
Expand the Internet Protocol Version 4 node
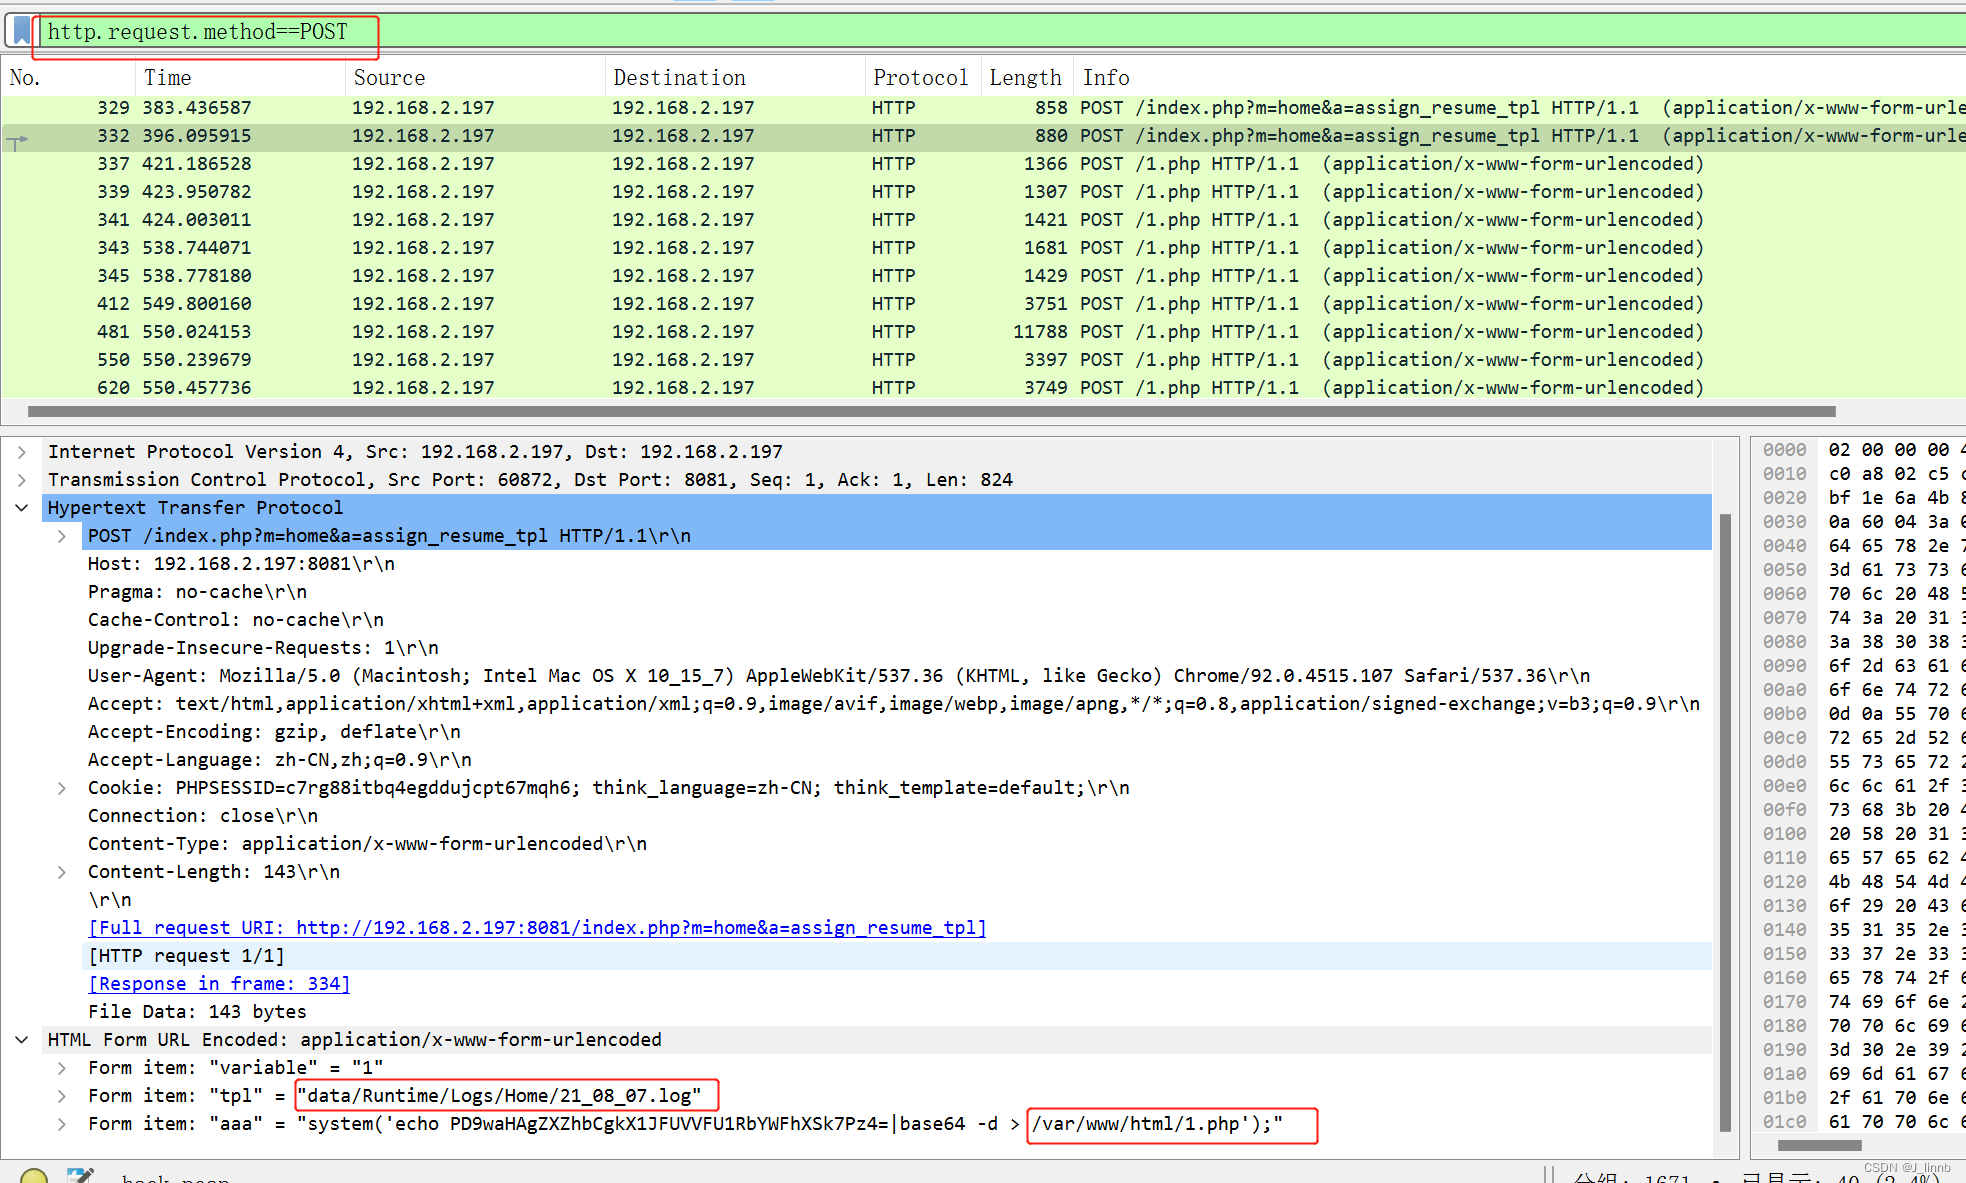click(22, 451)
